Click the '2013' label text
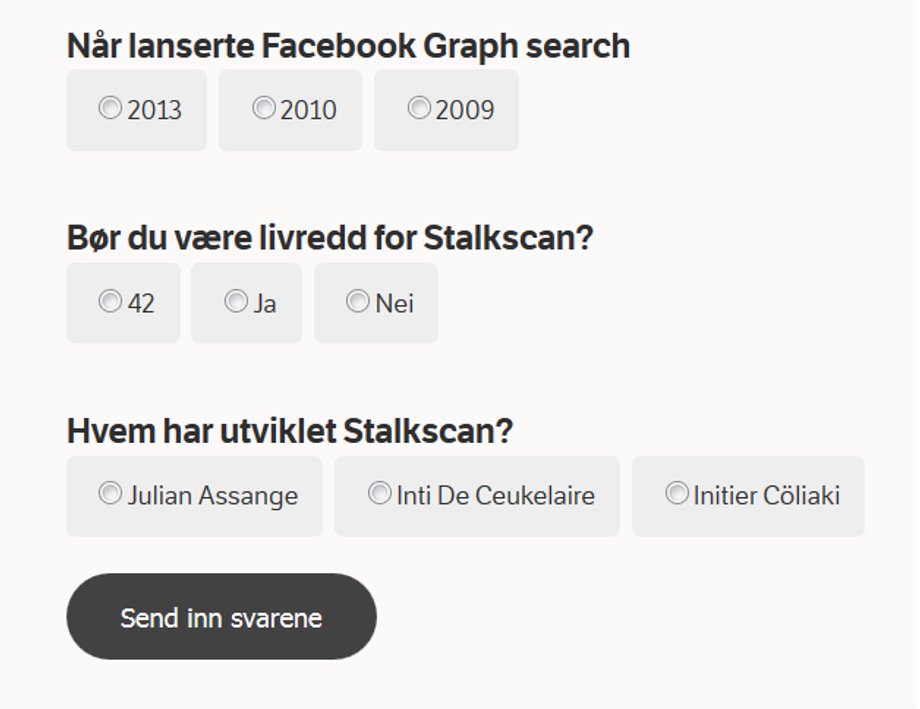 154,110
